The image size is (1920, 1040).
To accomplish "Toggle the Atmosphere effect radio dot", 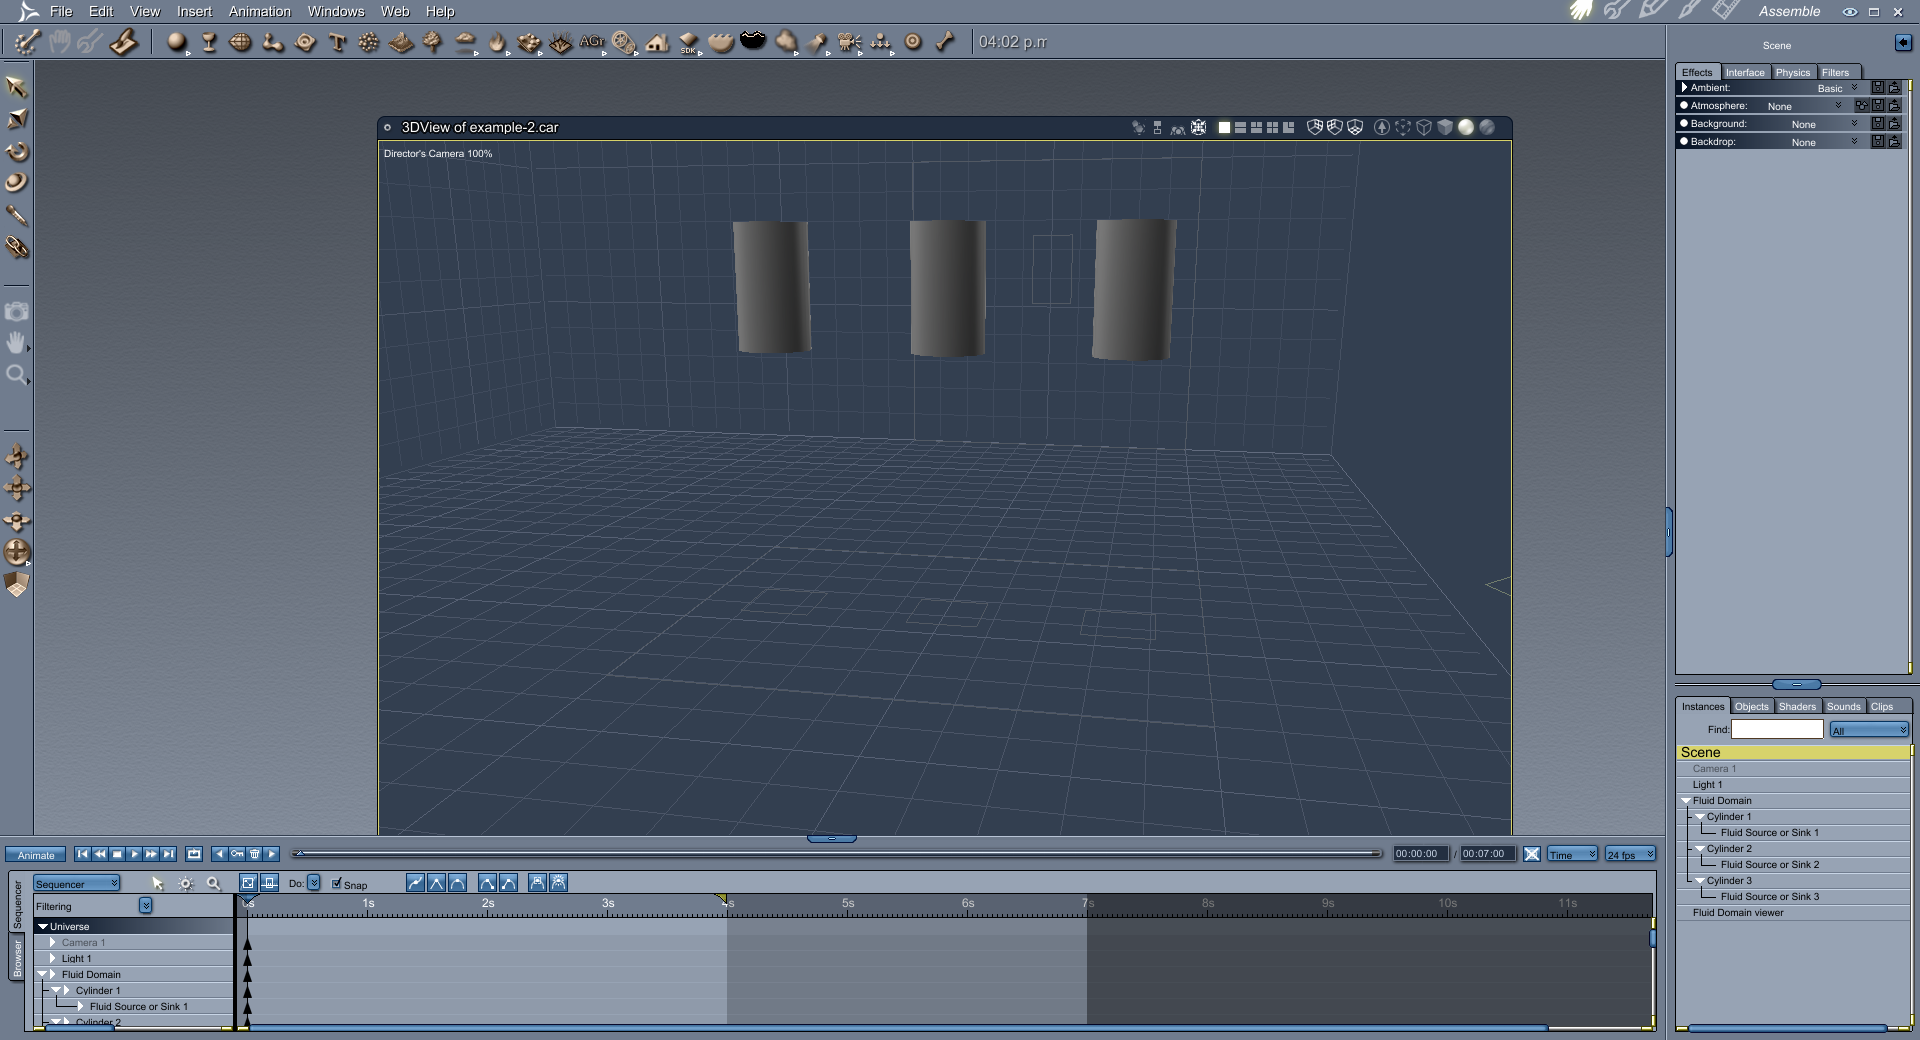I will coord(1684,105).
